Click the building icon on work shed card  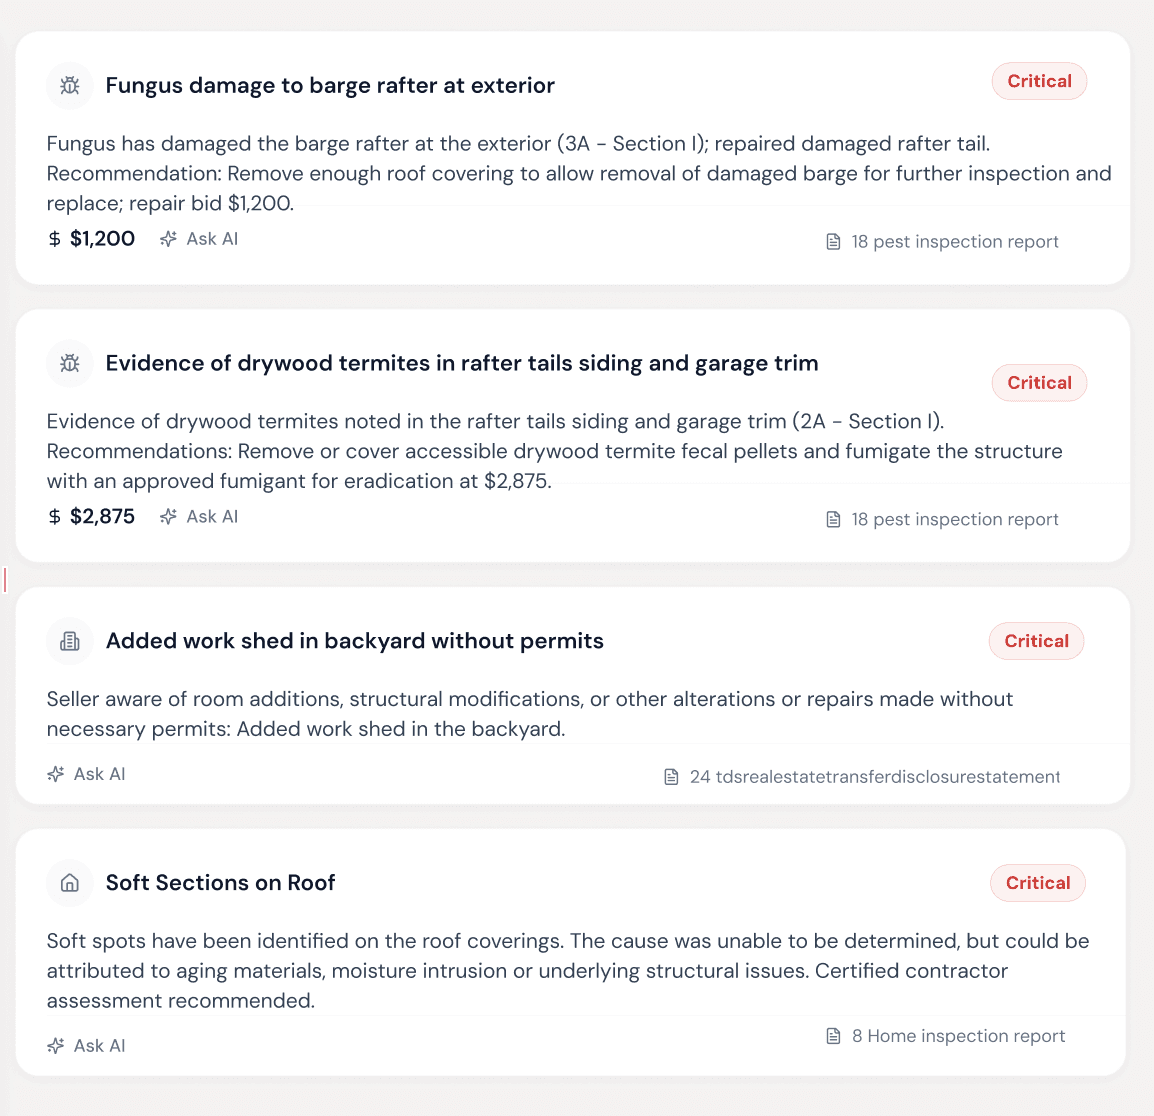69,641
